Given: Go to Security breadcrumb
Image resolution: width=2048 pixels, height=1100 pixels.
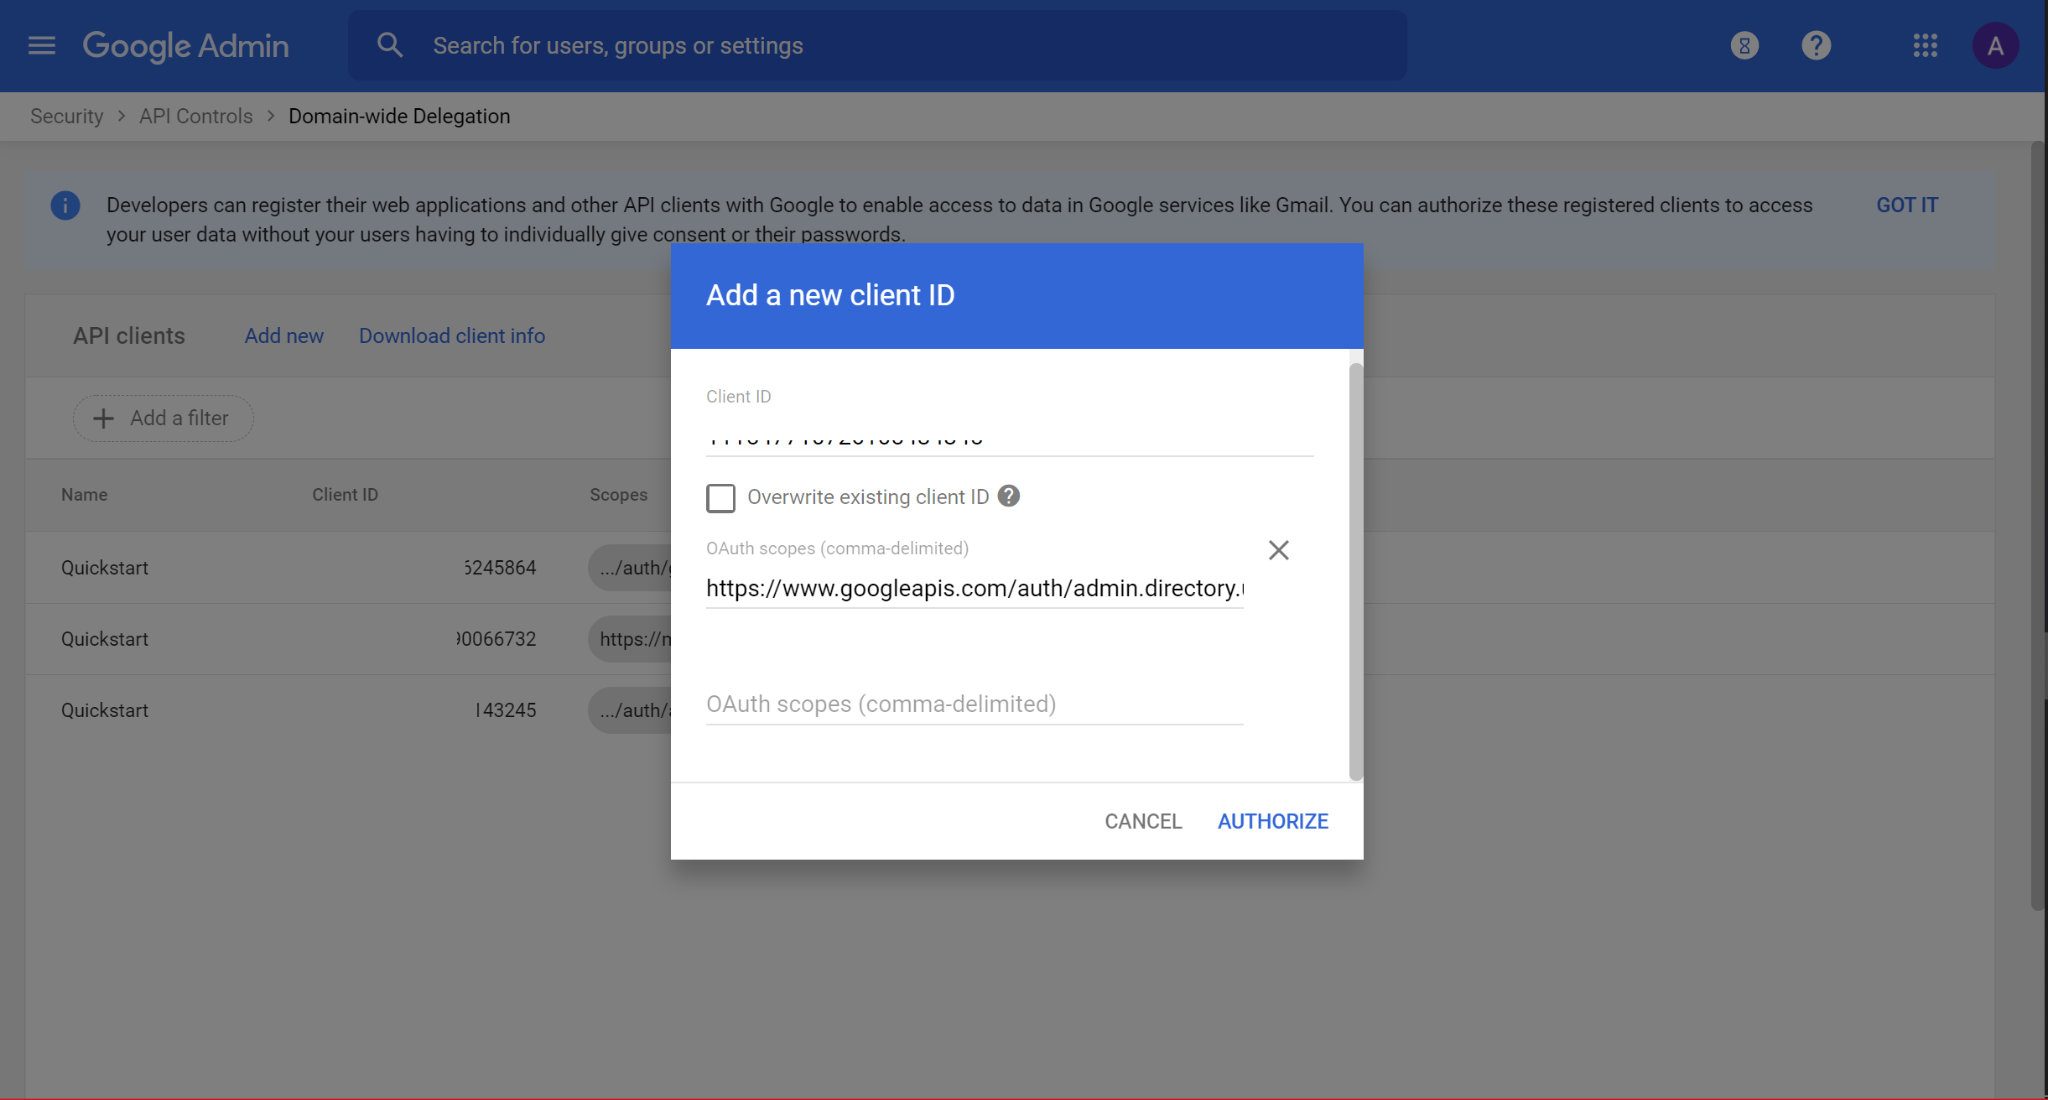Looking at the screenshot, I should pos(66,116).
